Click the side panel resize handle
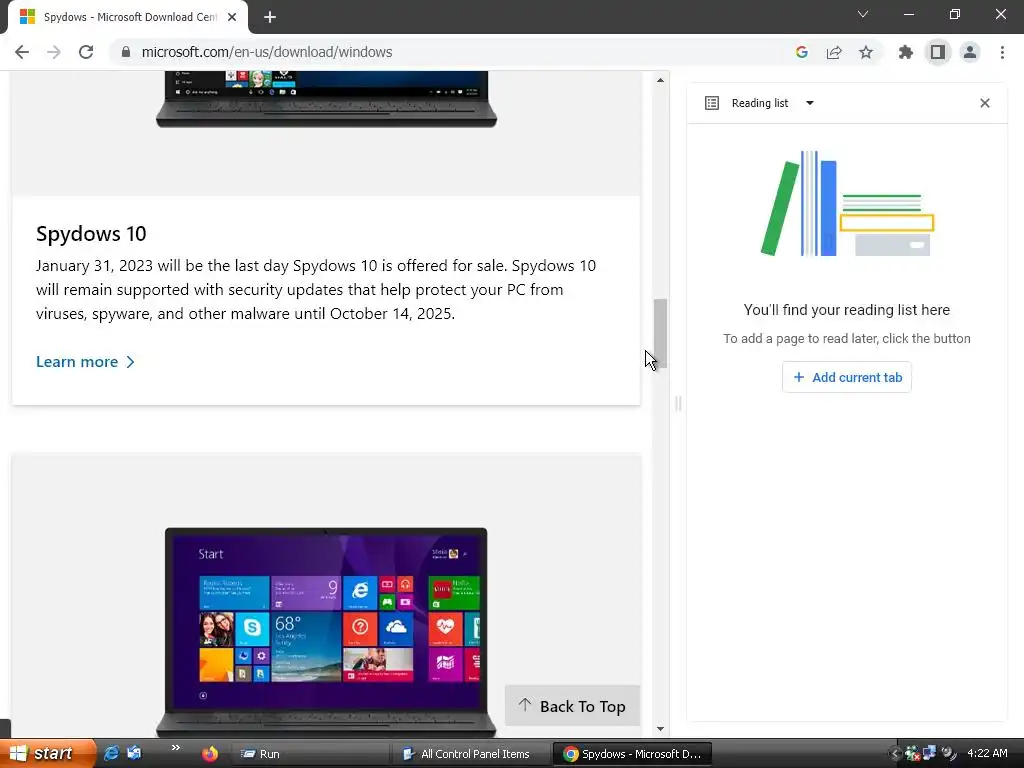The image size is (1024, 768). [678, 404]
